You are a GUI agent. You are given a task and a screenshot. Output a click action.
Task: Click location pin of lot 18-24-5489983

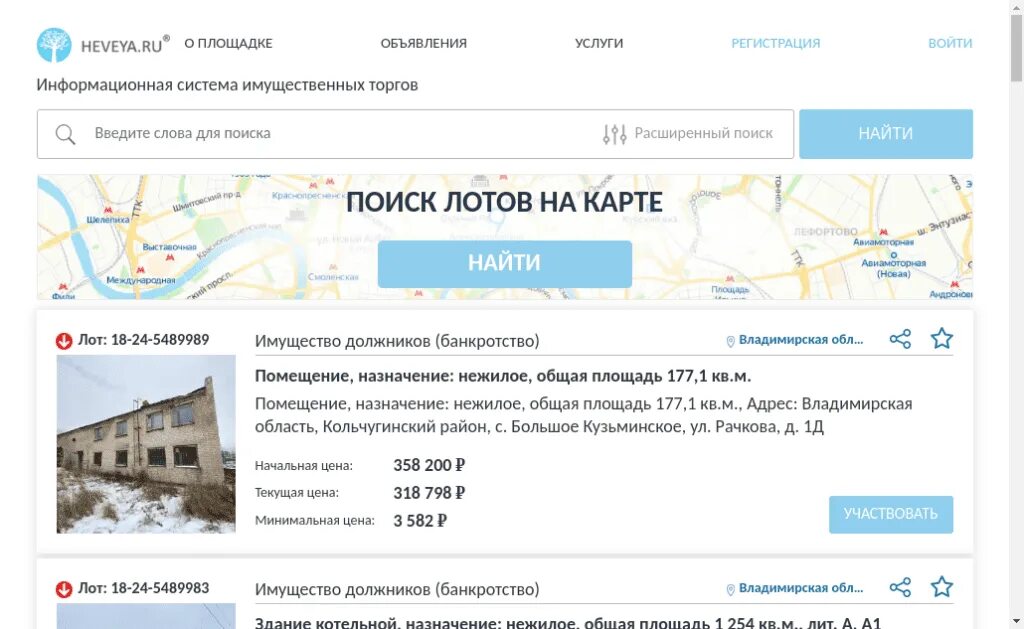(731, 589)
